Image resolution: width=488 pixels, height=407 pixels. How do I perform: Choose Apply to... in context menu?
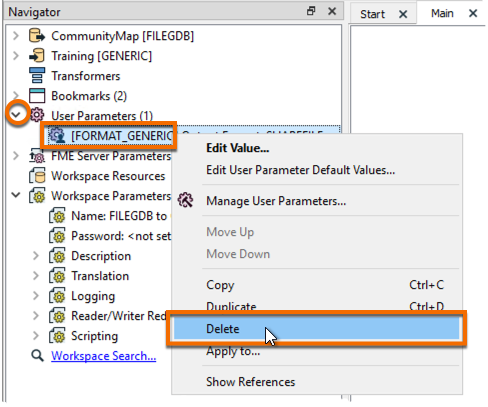pos(317,351)
